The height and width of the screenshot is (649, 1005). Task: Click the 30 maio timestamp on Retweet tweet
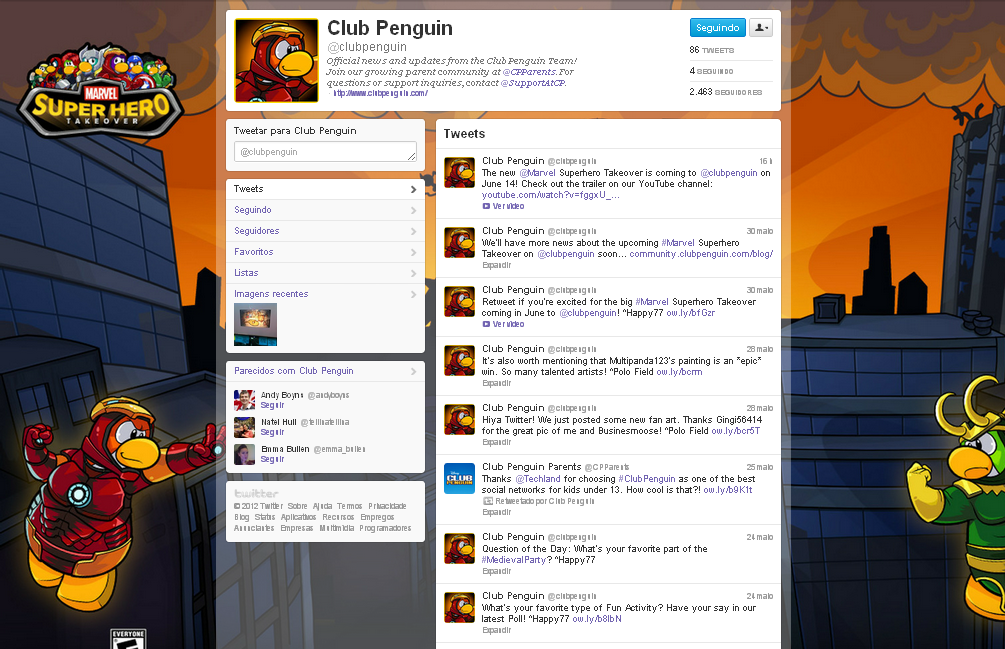(760, 290)
